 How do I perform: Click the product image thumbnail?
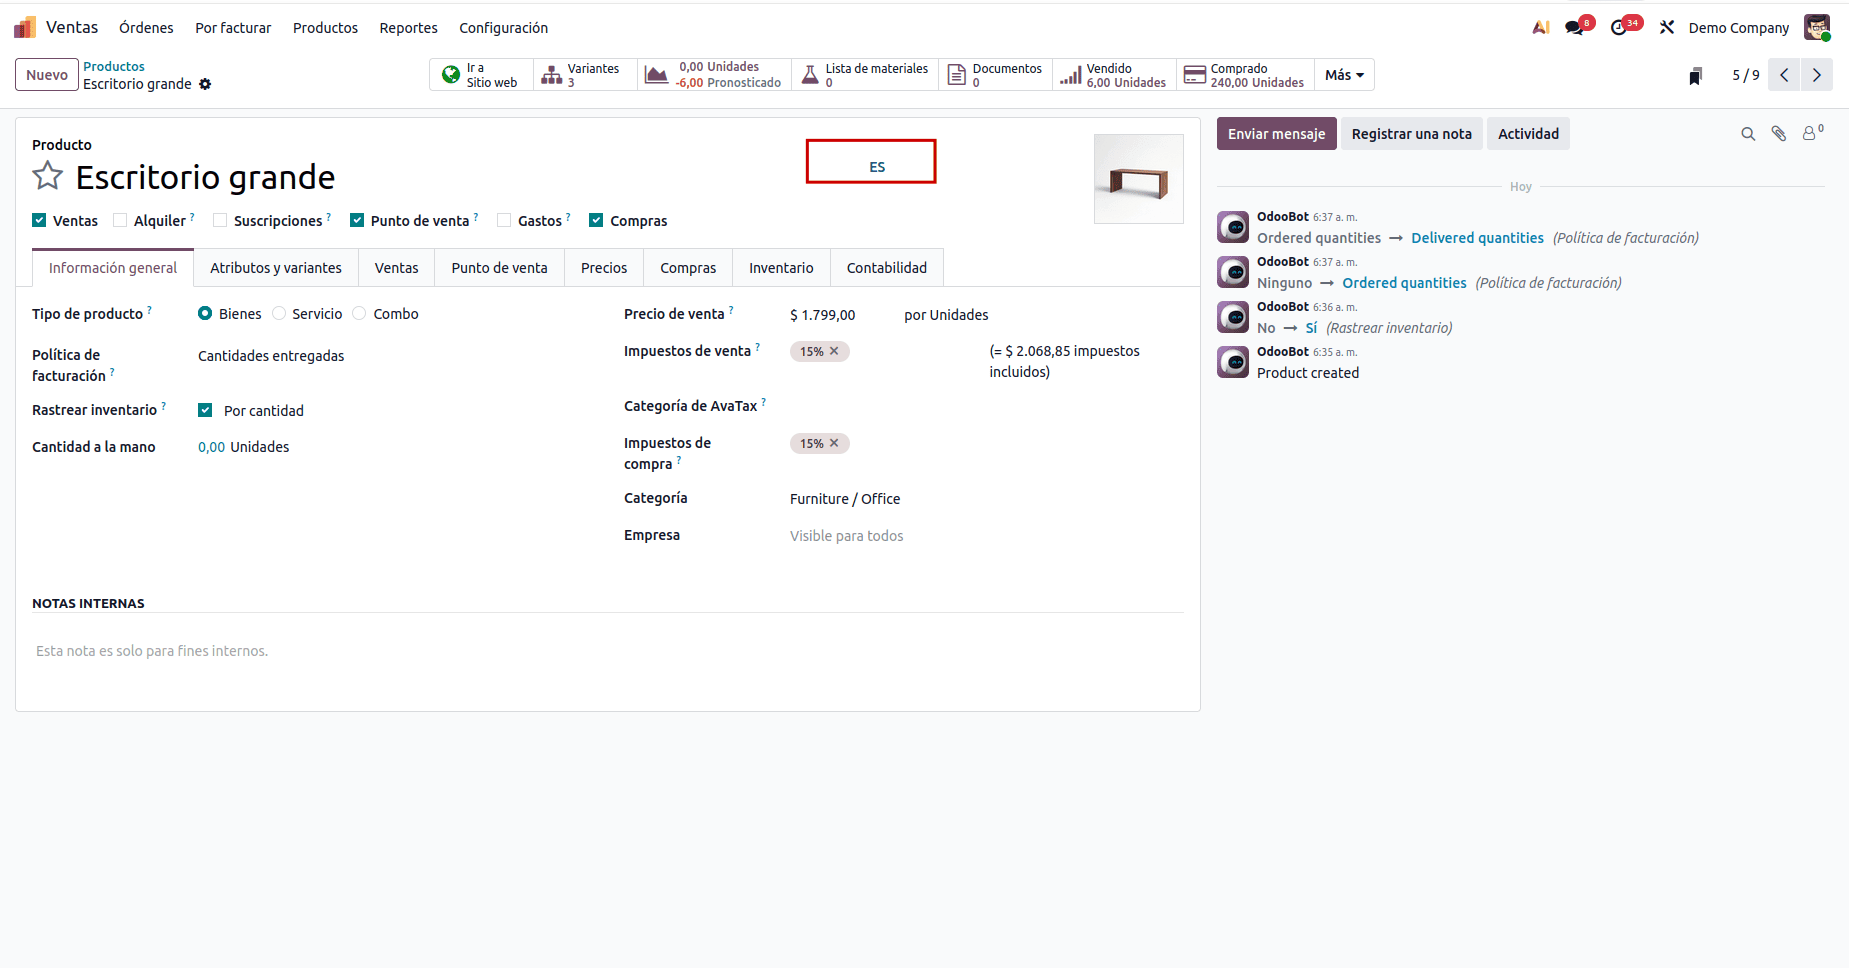click(1139, 179)
